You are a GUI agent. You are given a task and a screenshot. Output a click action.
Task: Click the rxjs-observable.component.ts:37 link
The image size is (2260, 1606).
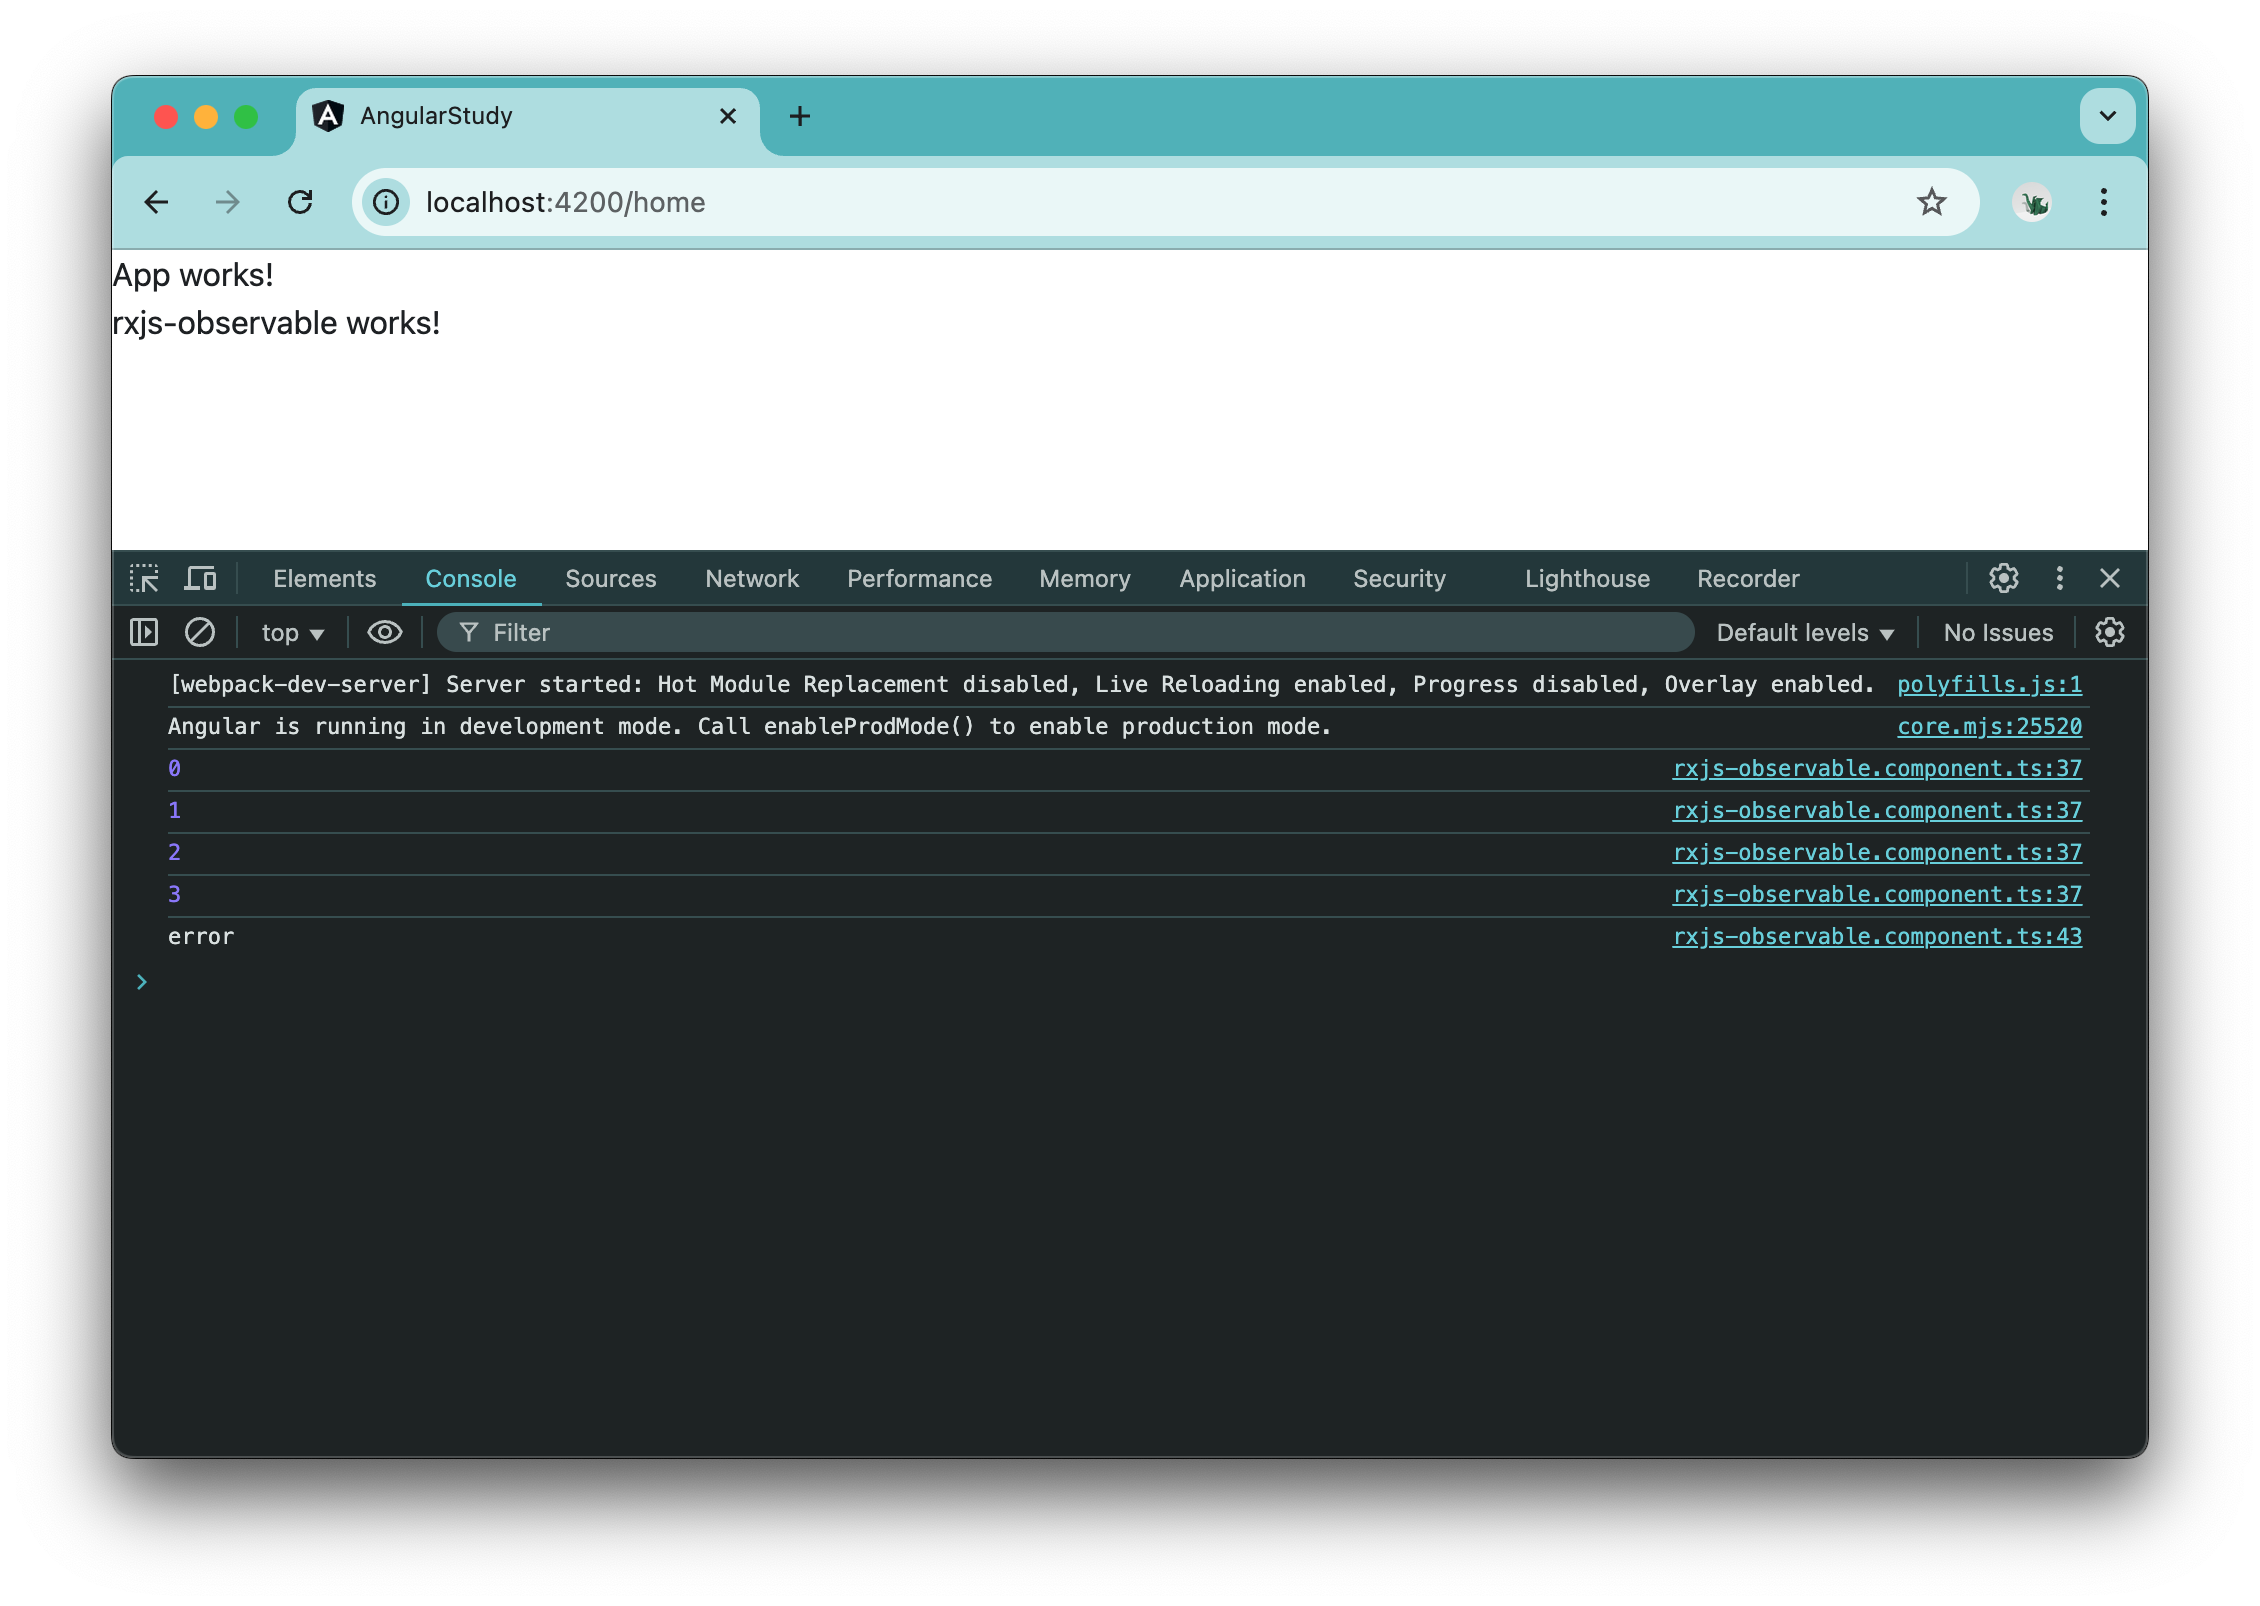(x=1876, y=766)
